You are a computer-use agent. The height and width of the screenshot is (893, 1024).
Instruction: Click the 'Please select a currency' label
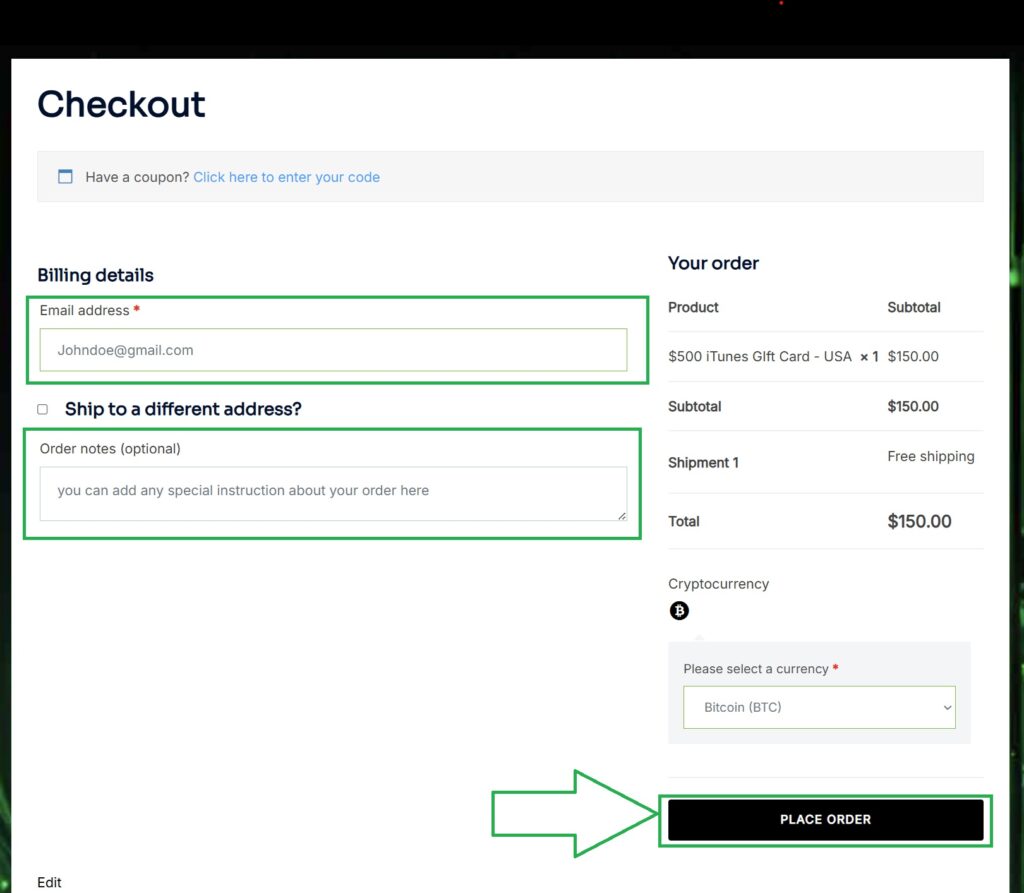[756, 669]
